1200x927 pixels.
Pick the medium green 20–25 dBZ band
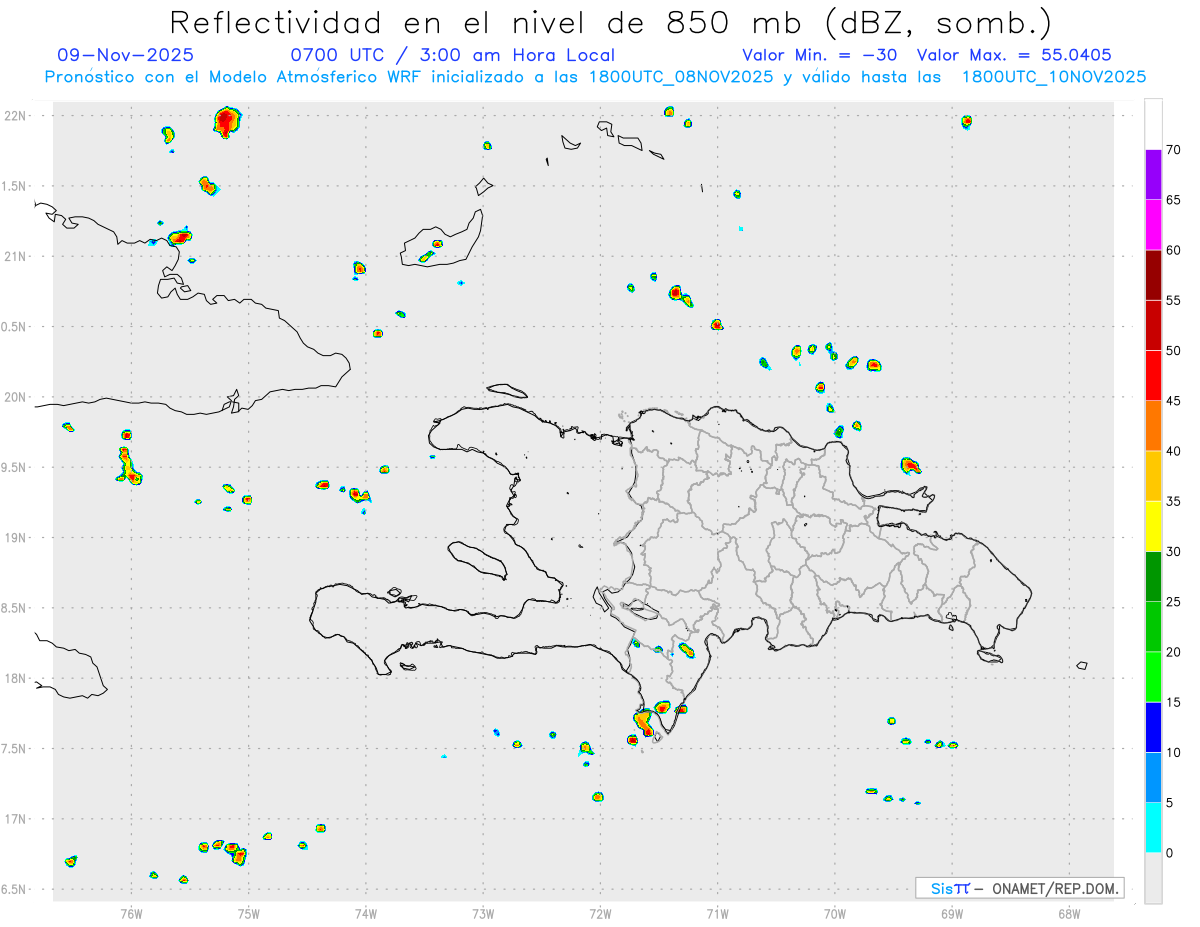(1153, 626)
